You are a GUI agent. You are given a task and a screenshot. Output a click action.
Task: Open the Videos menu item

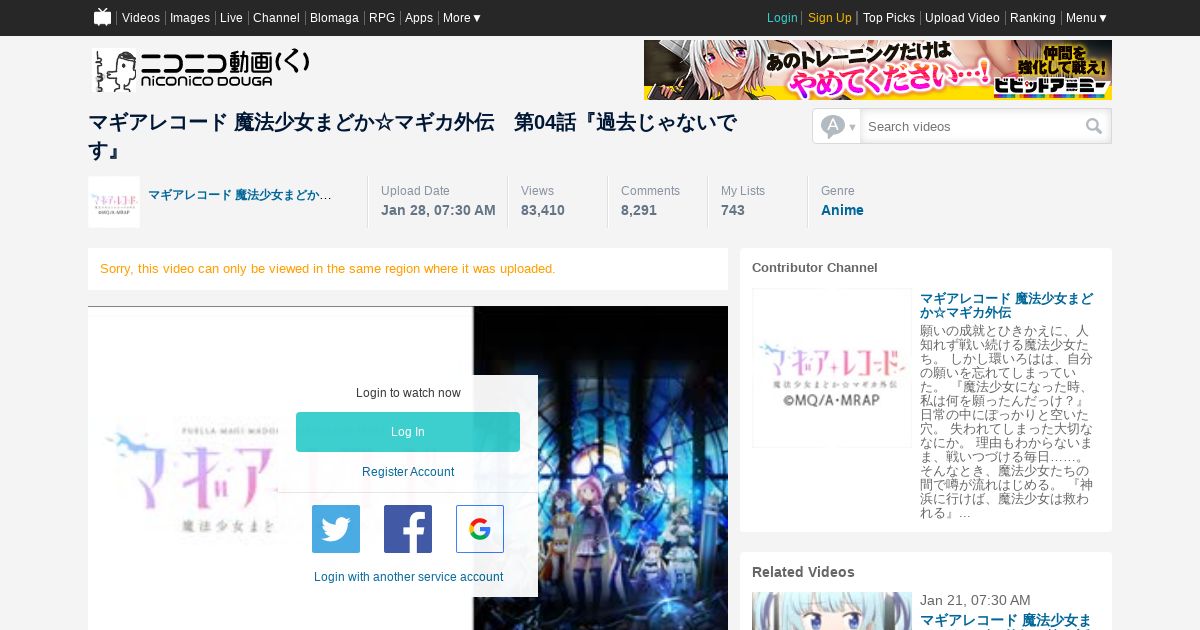click(141, 18)
